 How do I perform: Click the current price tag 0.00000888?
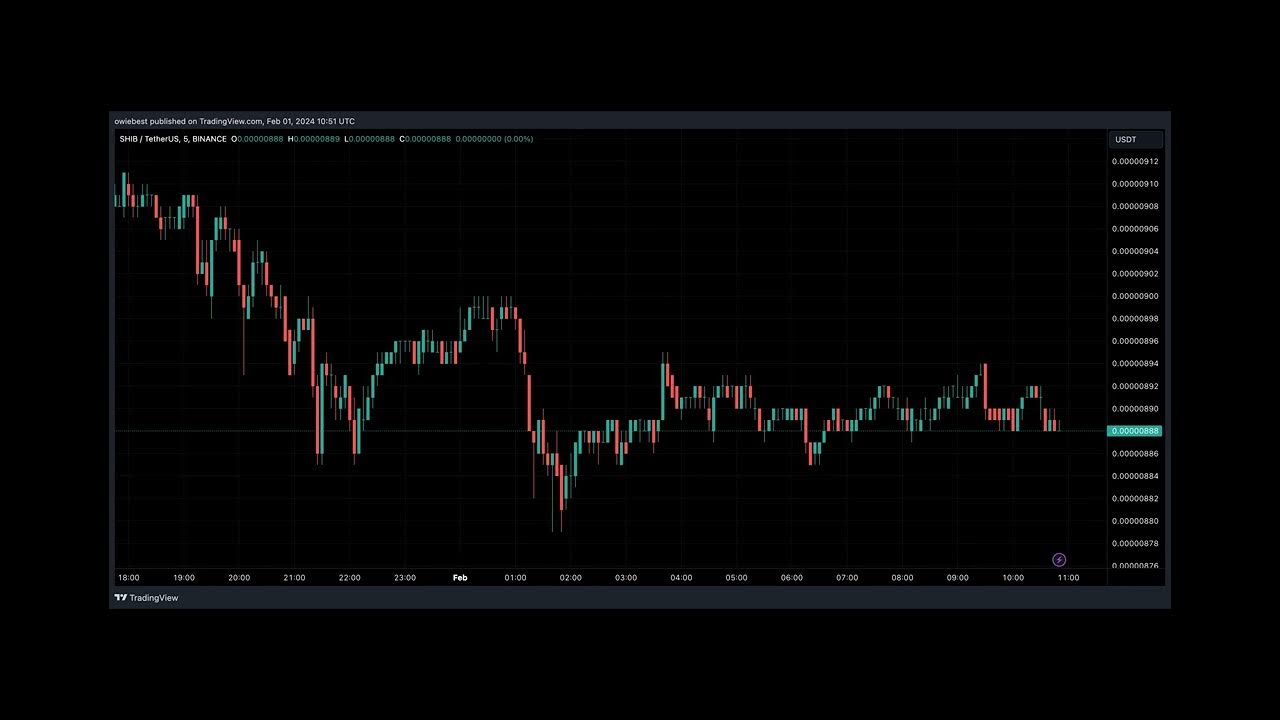pyautogui.click(x=1135, y=431)
